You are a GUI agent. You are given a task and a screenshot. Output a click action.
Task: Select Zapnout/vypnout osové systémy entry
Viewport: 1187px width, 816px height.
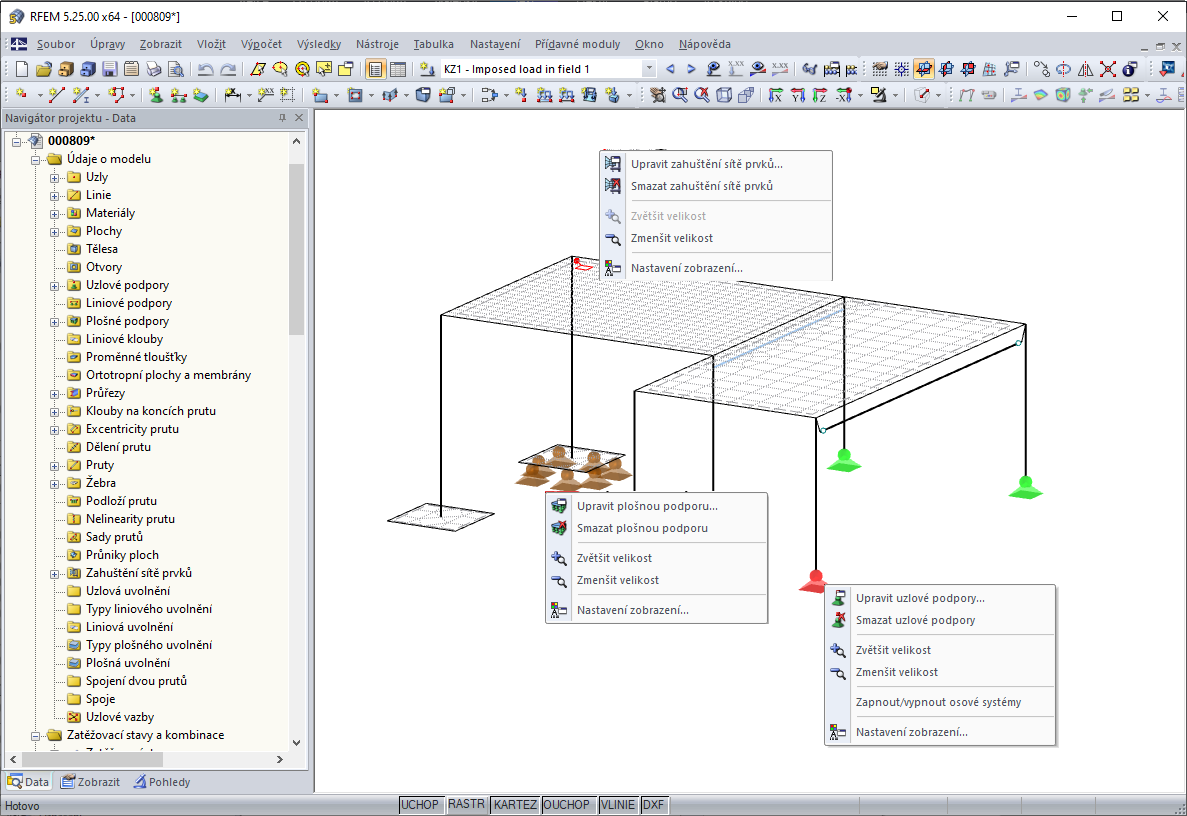coord(939,702)
